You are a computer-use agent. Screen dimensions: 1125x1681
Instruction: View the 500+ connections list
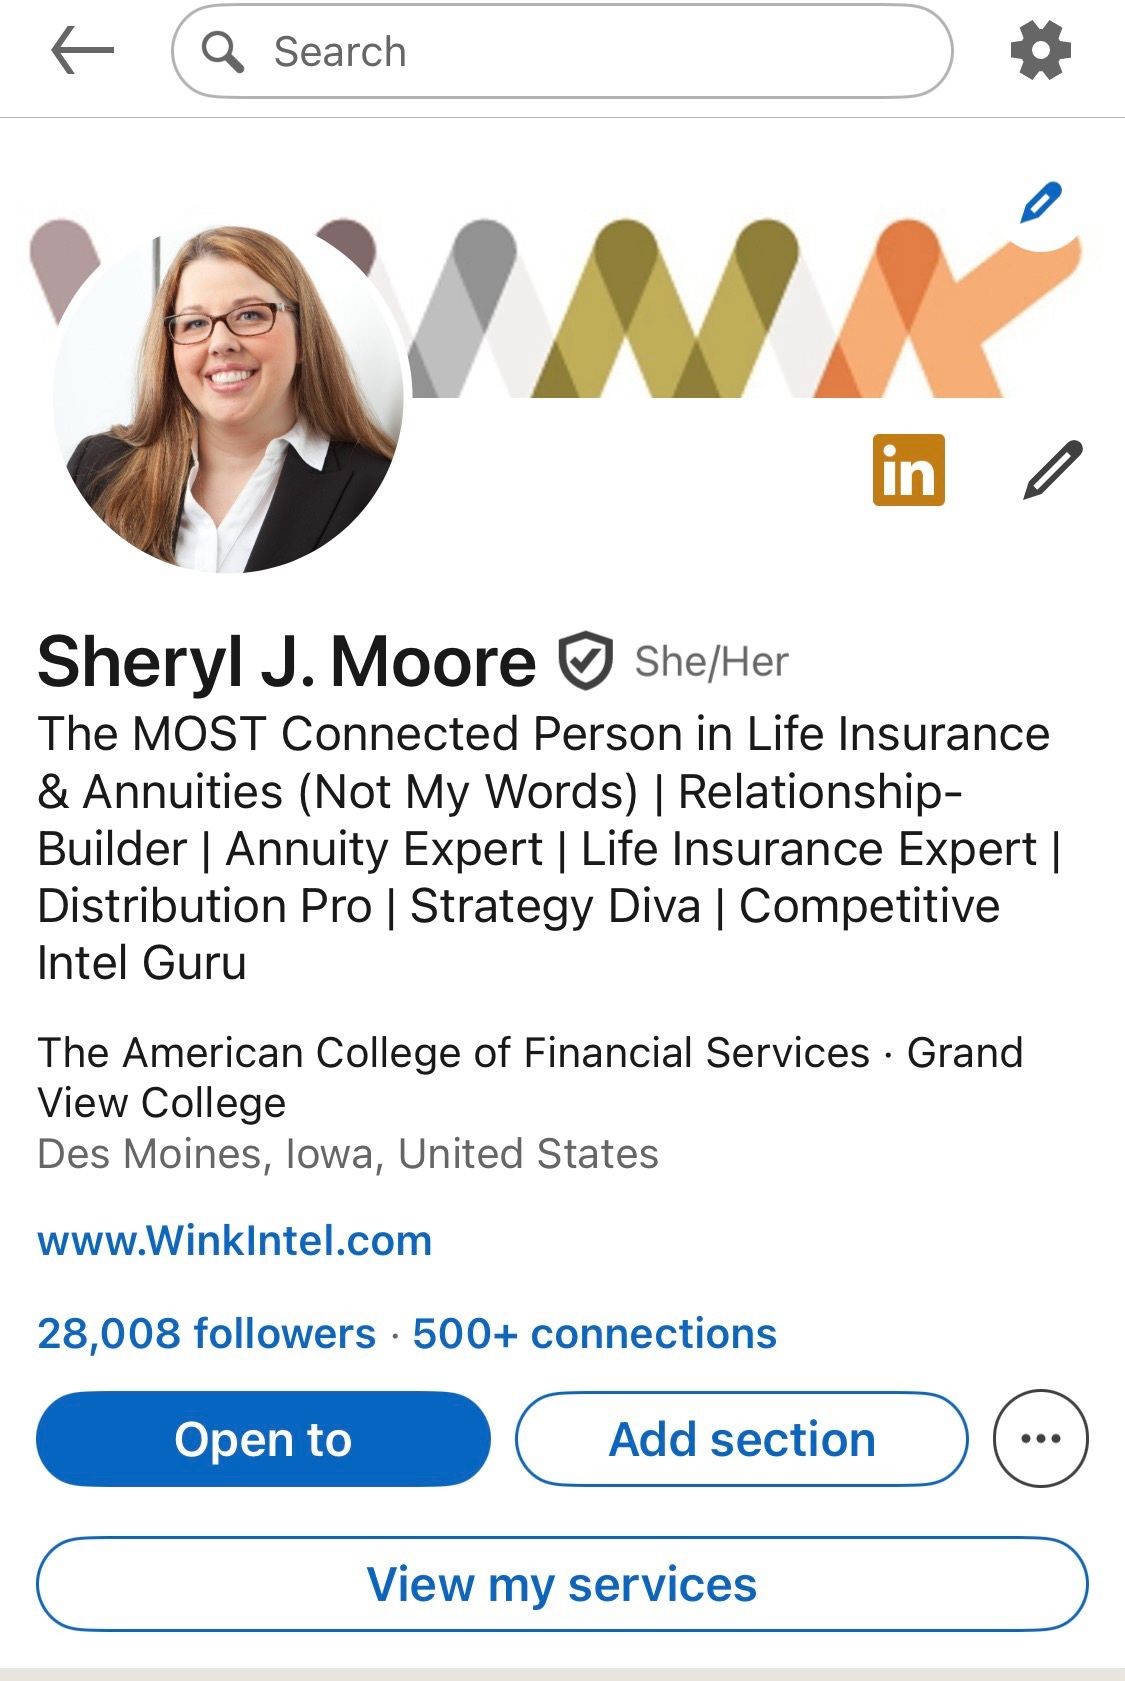coord(595,1333)
